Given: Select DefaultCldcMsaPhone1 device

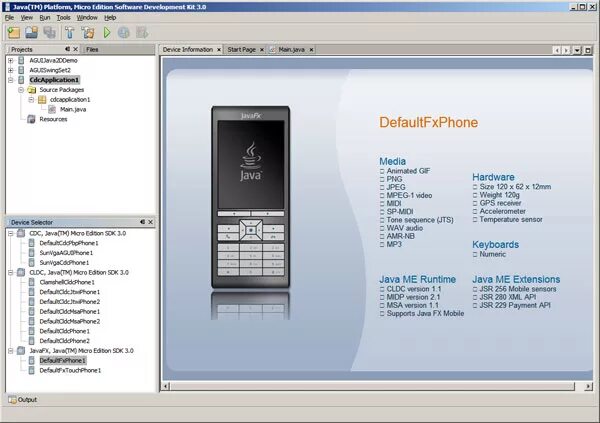Looking at the screenshot, I should tap(70, 312).
